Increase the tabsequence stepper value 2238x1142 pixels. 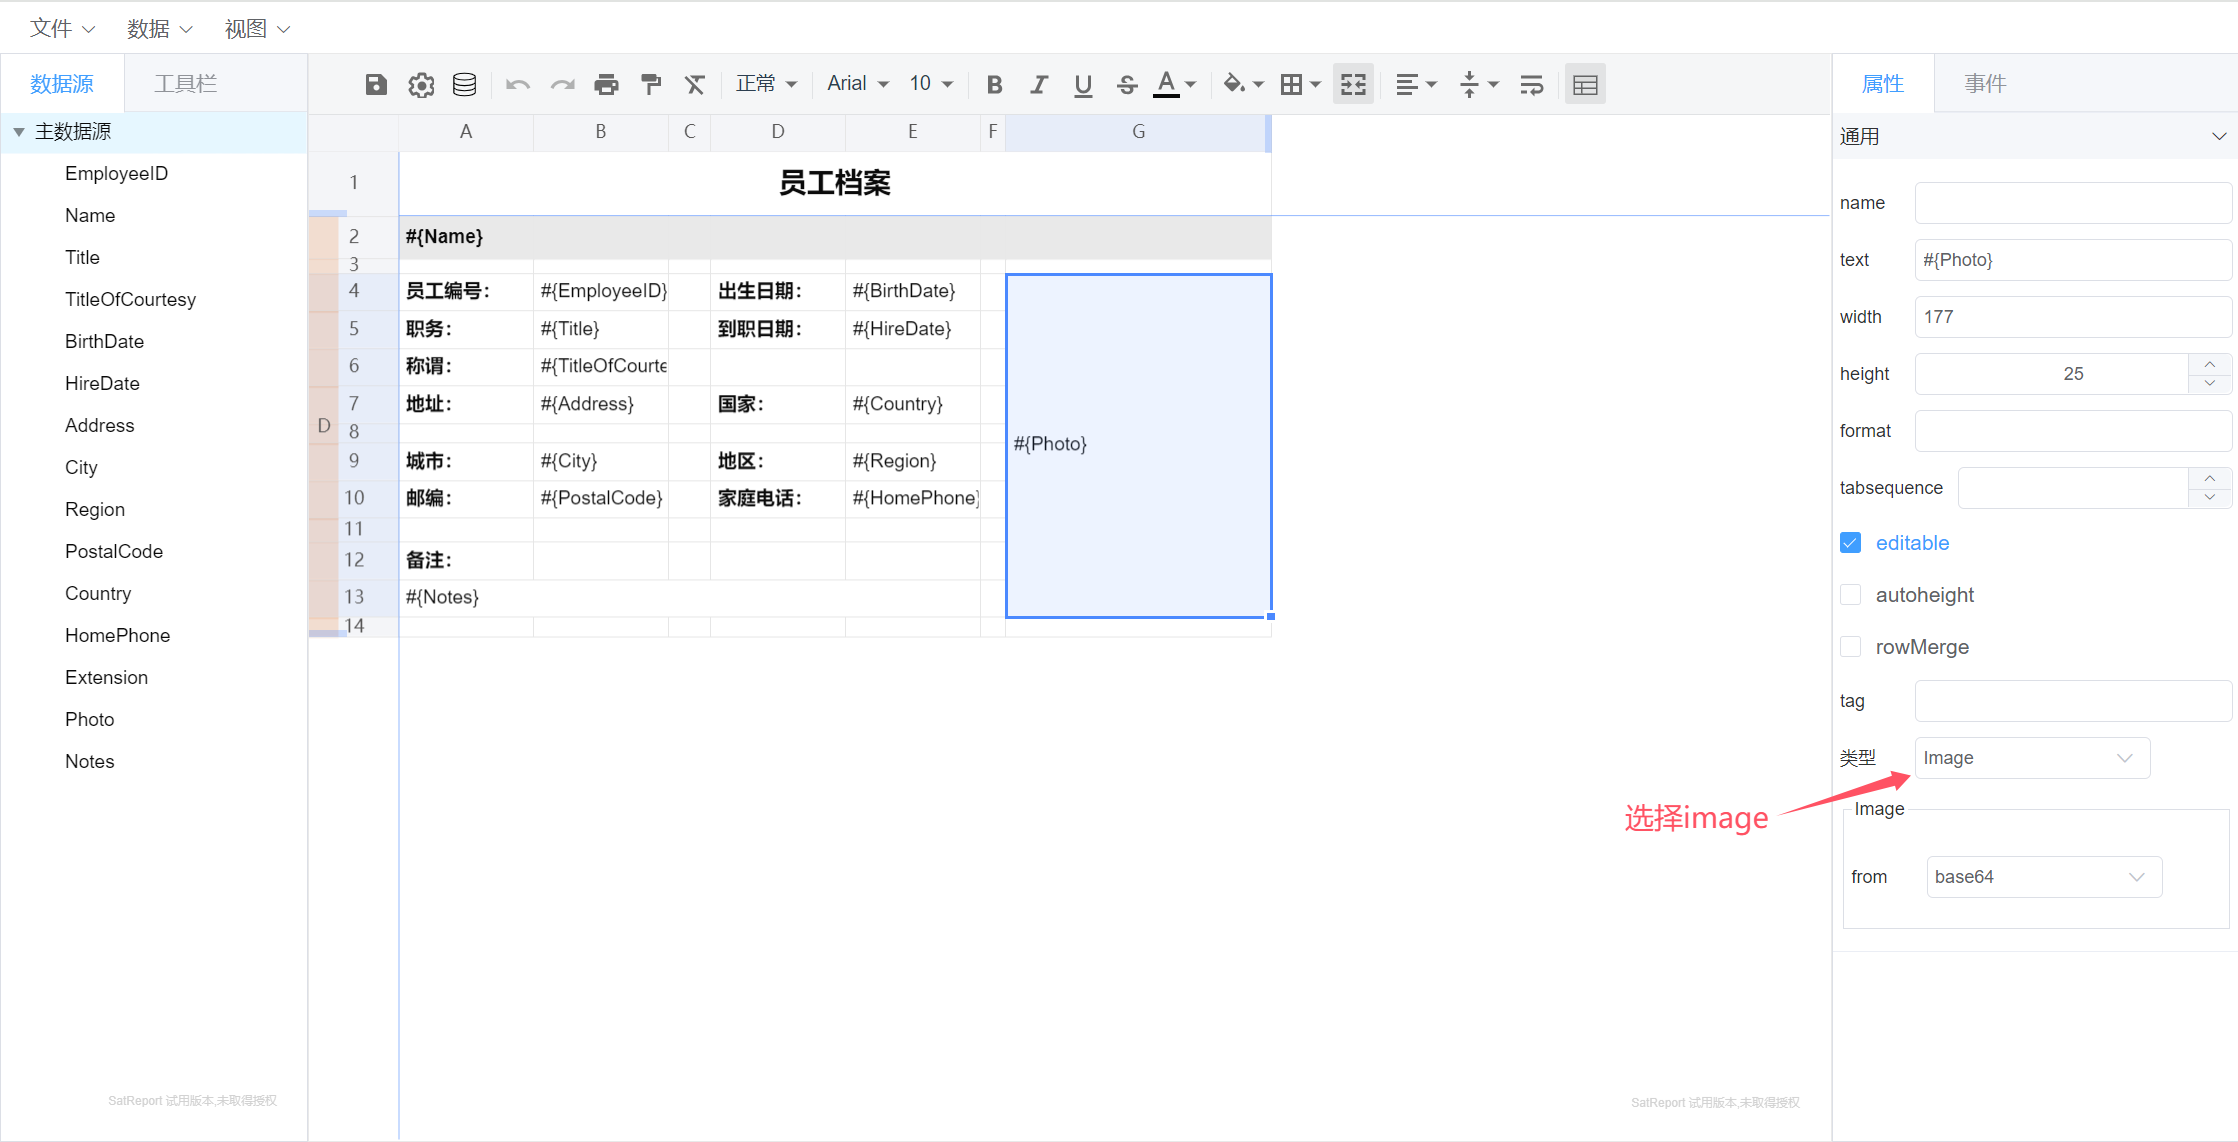click(x=2210, y=478)
